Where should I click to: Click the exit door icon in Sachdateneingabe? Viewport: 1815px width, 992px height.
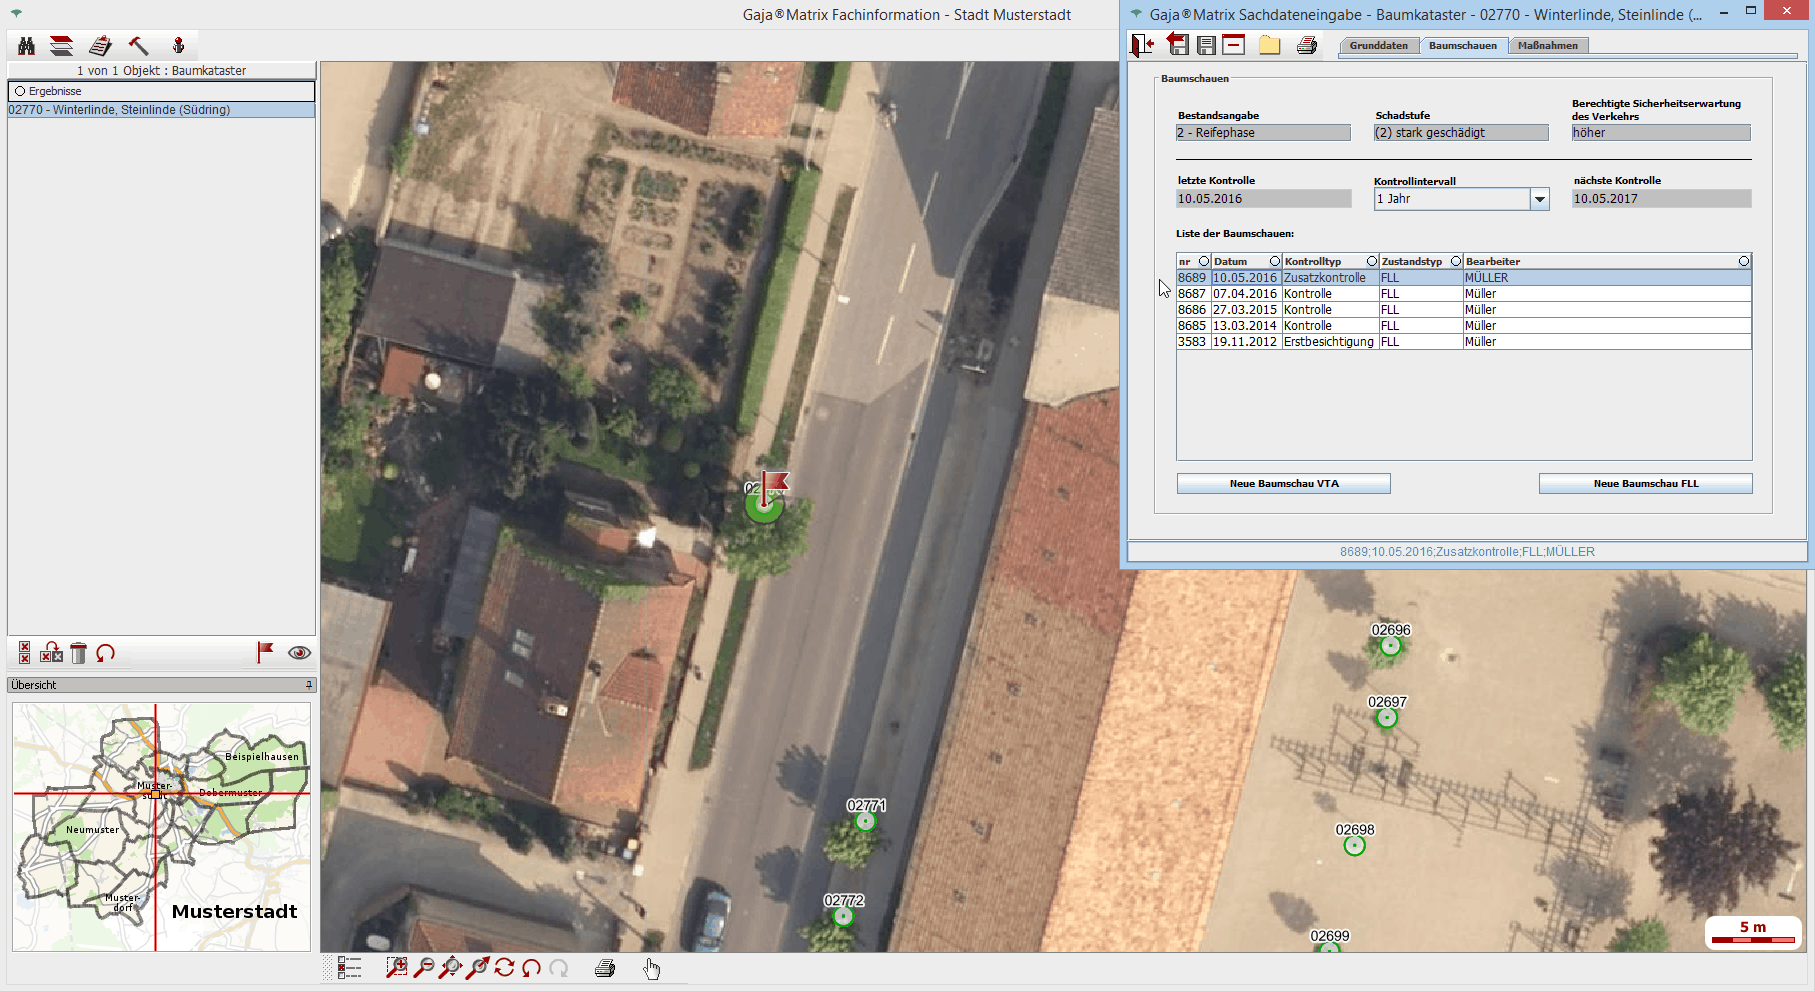[x=1142, y=45]
